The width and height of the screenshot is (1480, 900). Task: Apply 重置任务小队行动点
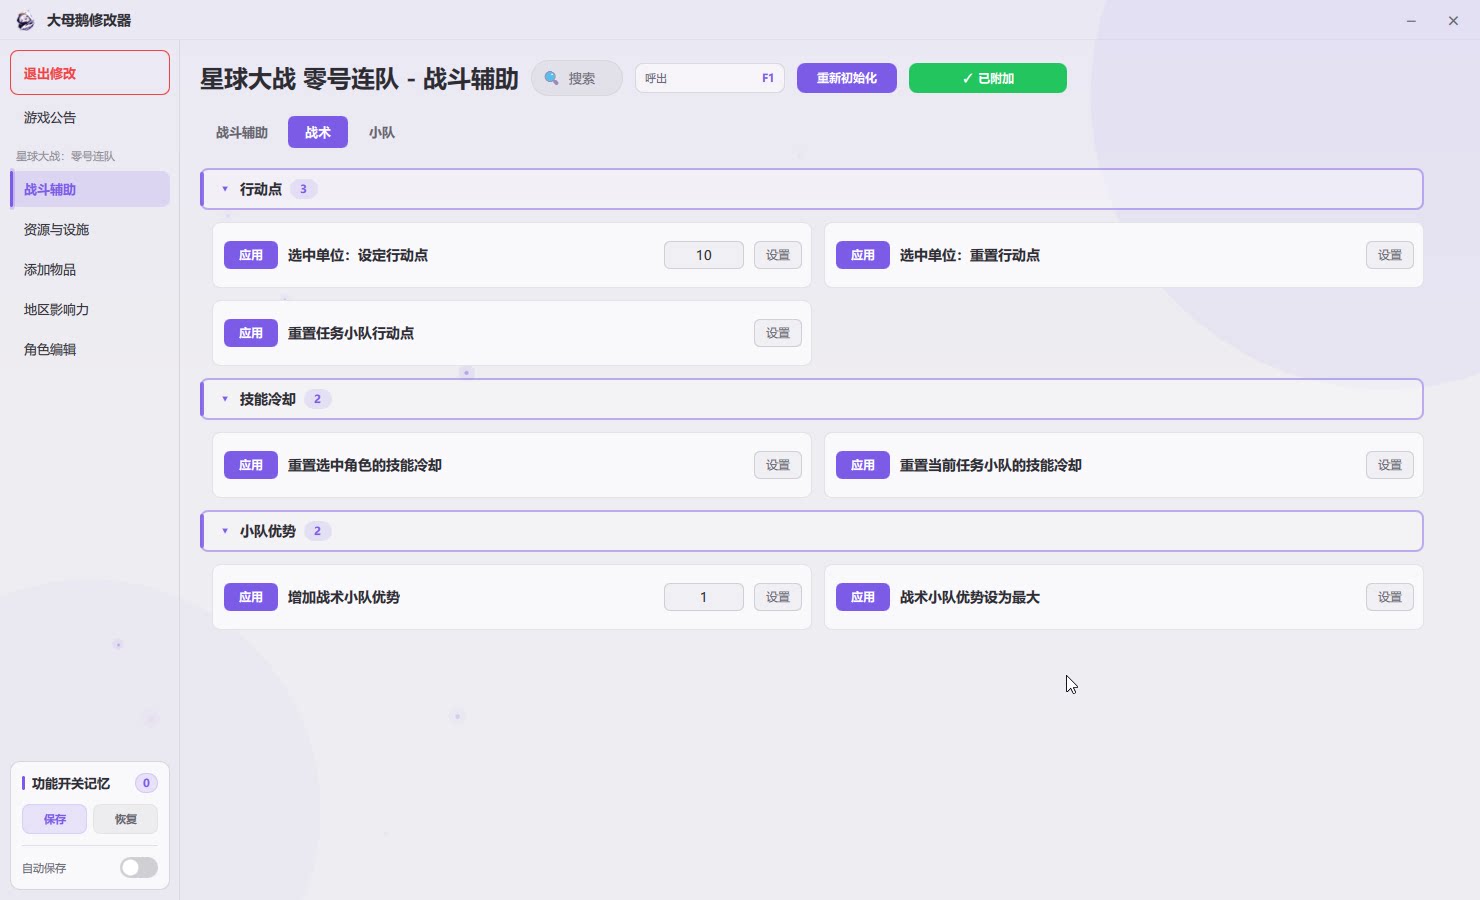251,333
